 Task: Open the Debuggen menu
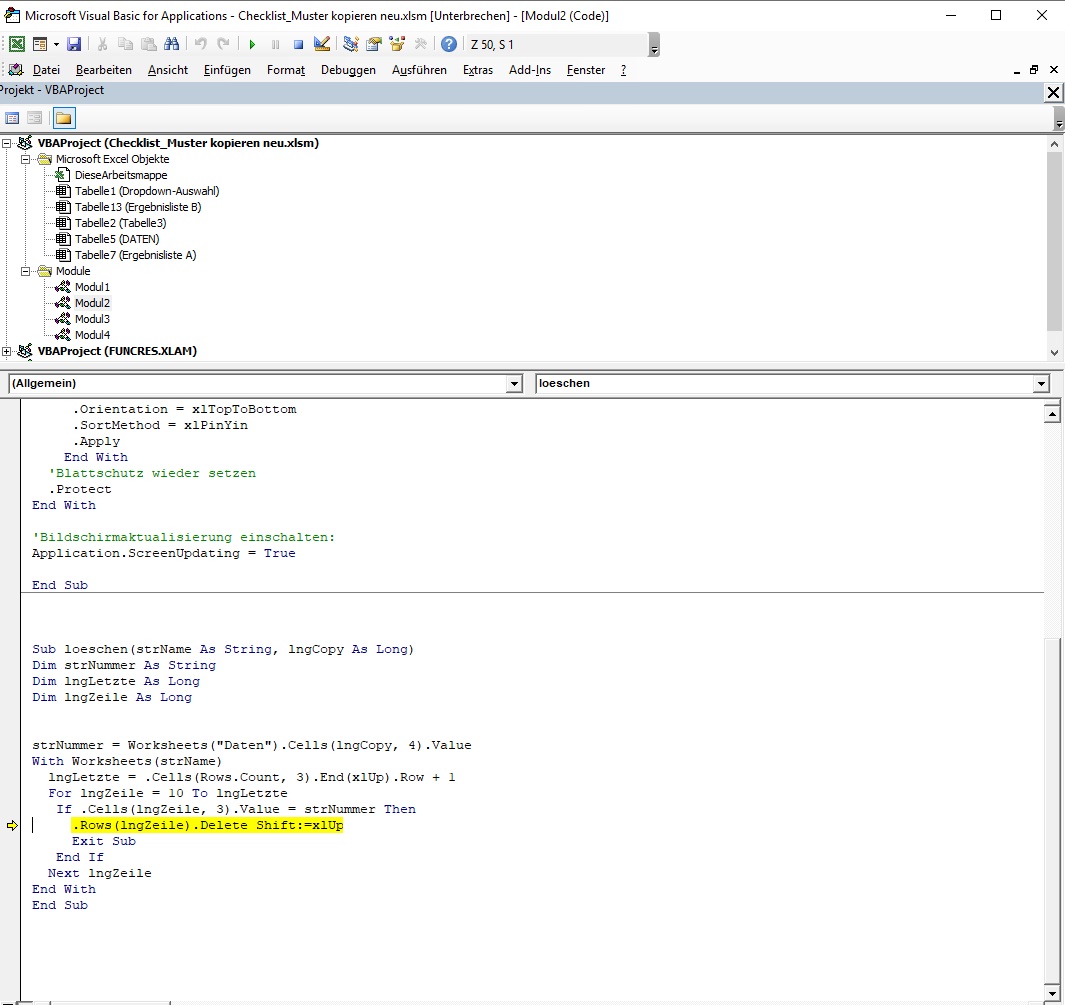(348, 70)
